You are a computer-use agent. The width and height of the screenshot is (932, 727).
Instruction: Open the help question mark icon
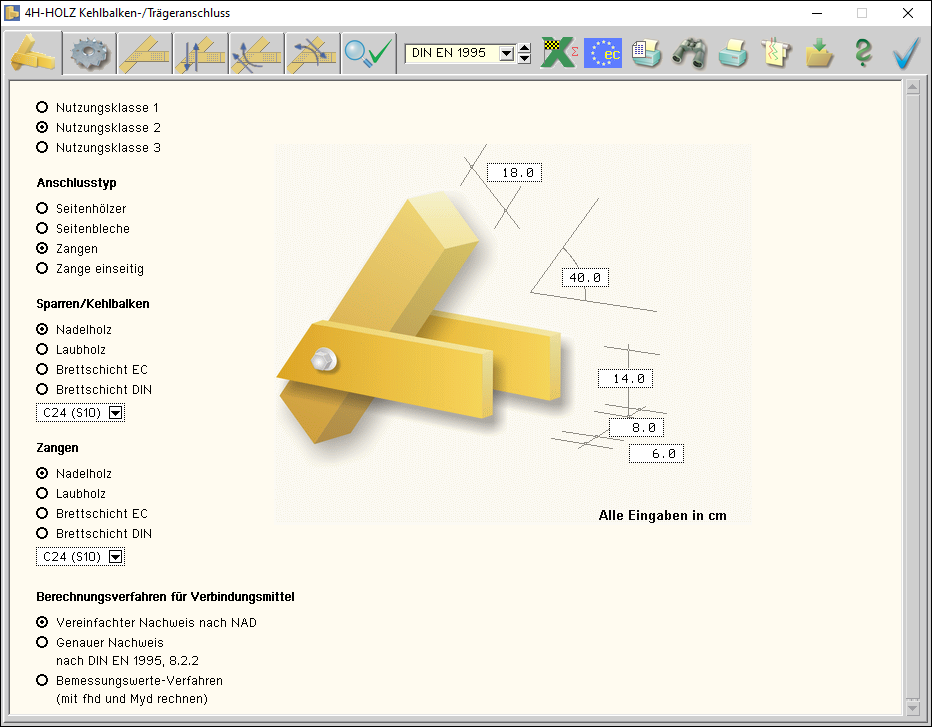863,53
